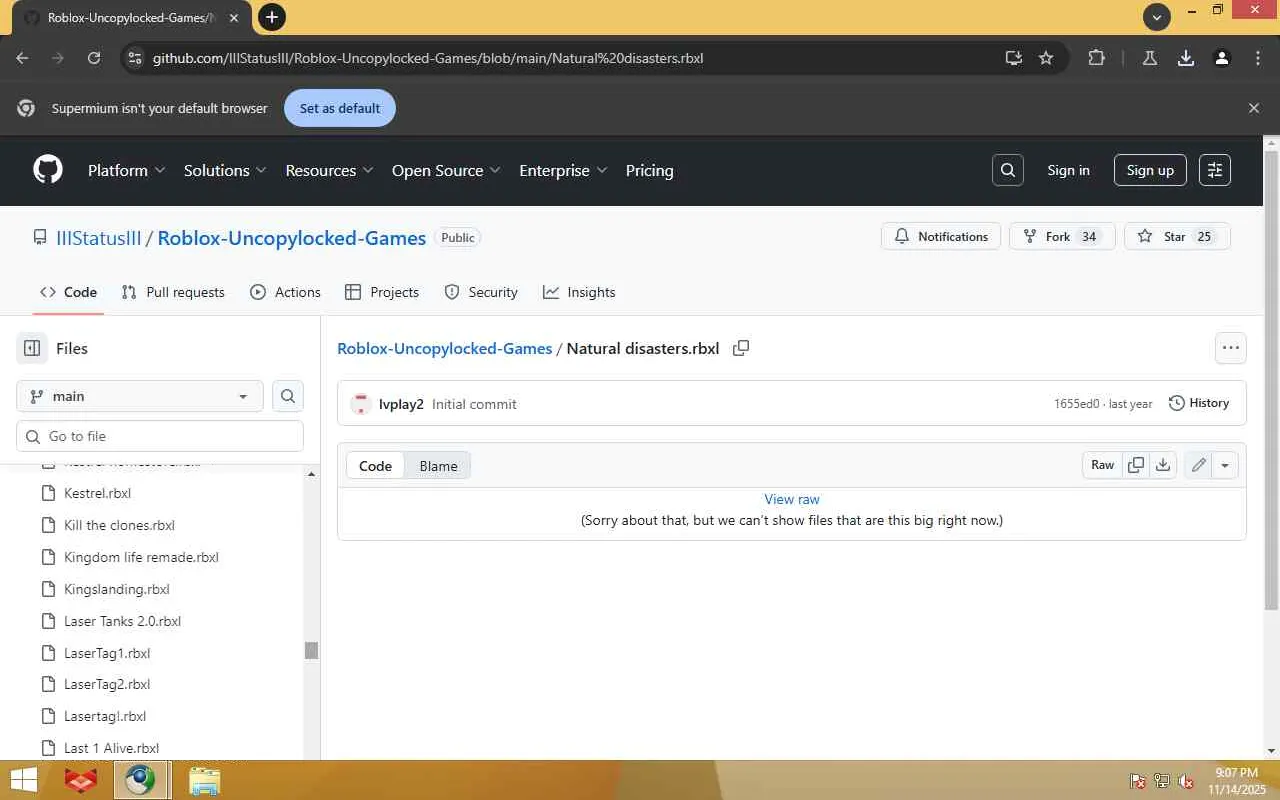1280x800 pixels.
Task: Expand the Enterprise menu
Action: click(x=563, y=170)
